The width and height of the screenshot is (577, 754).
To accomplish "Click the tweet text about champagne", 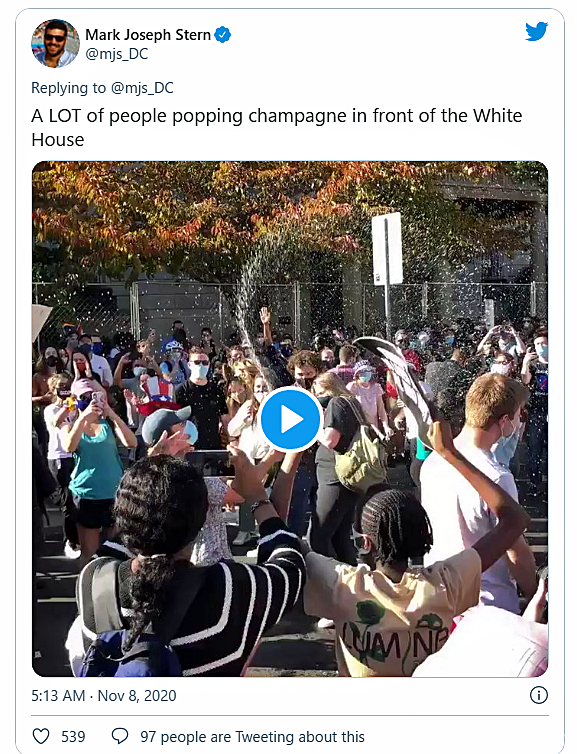I will pos(276,127).
